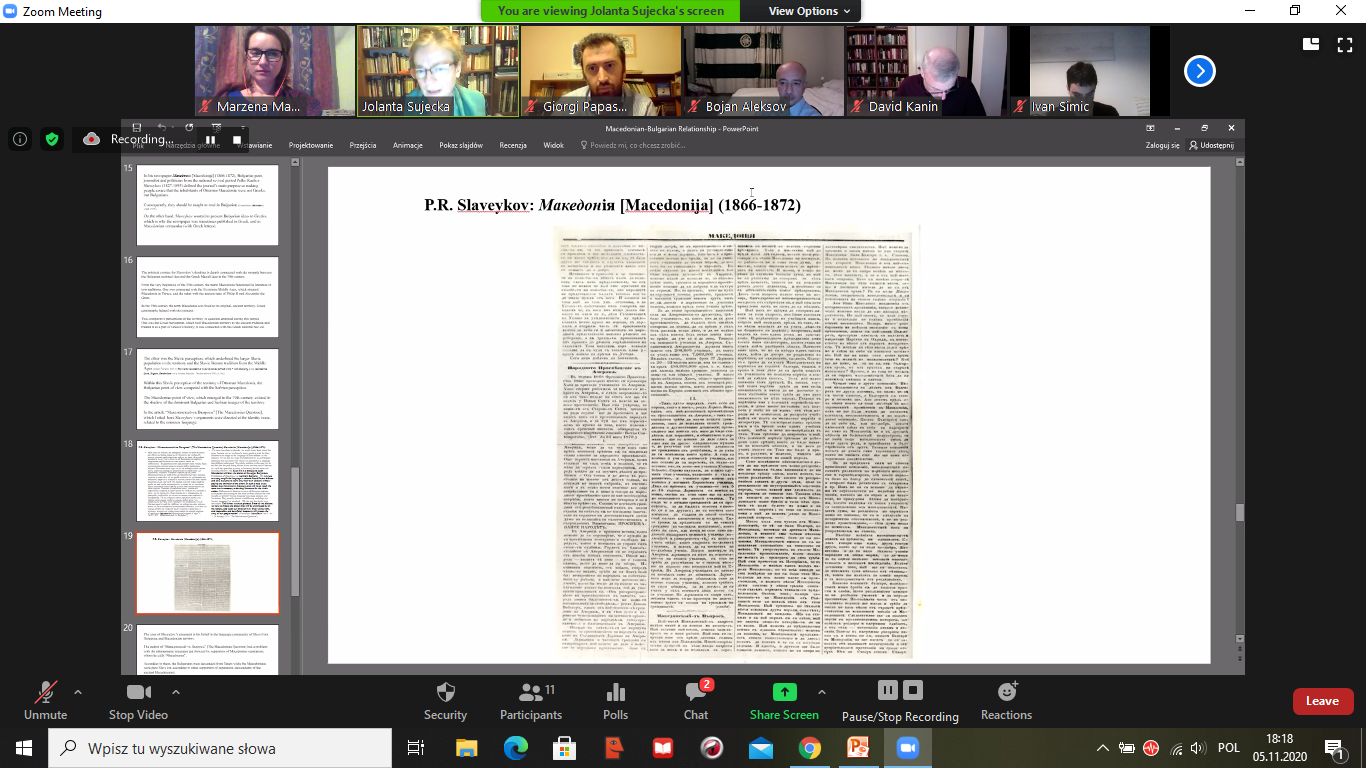1366x768 pixels.
Task: Stop recording from bottom toolbar
Action: (x=912, y=690)
